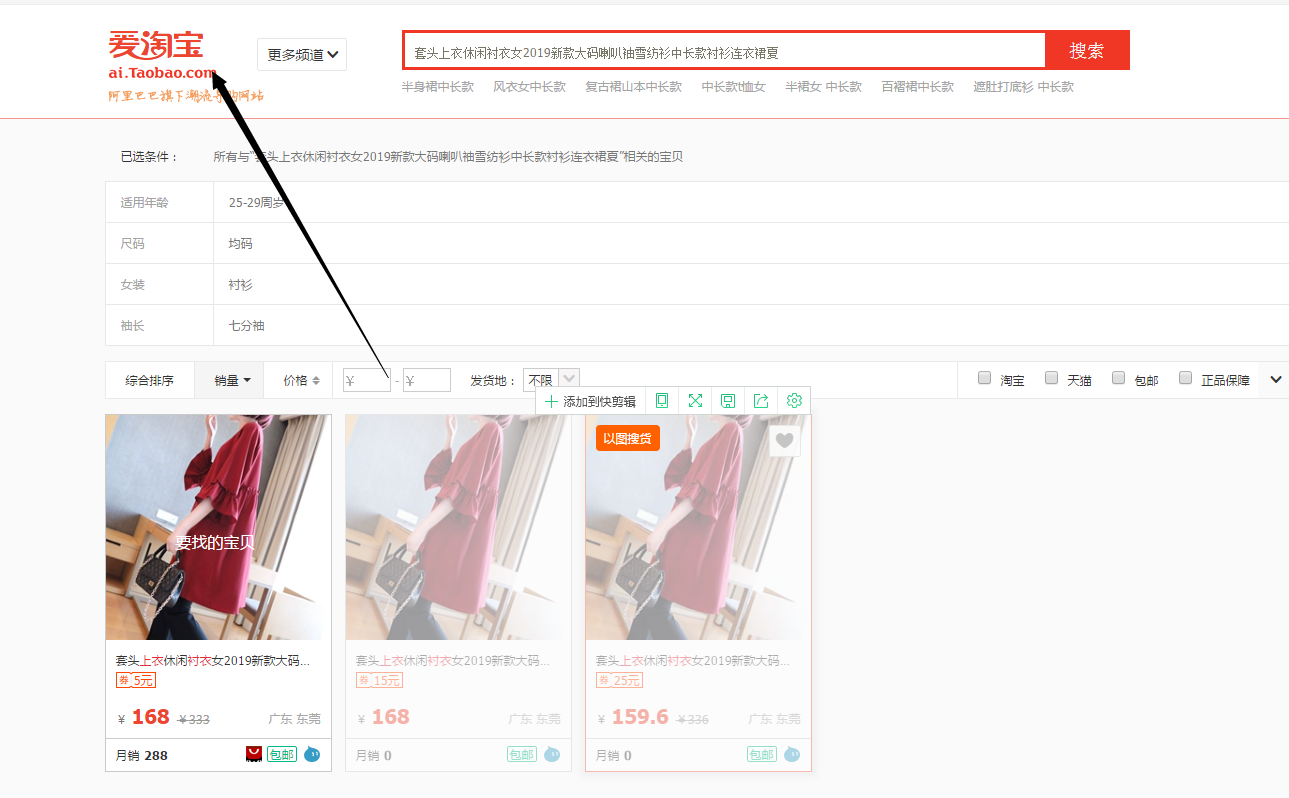Expand more filters with the dark chevron
This screenshot has width=1289, height=798.
click(1276, 379)
